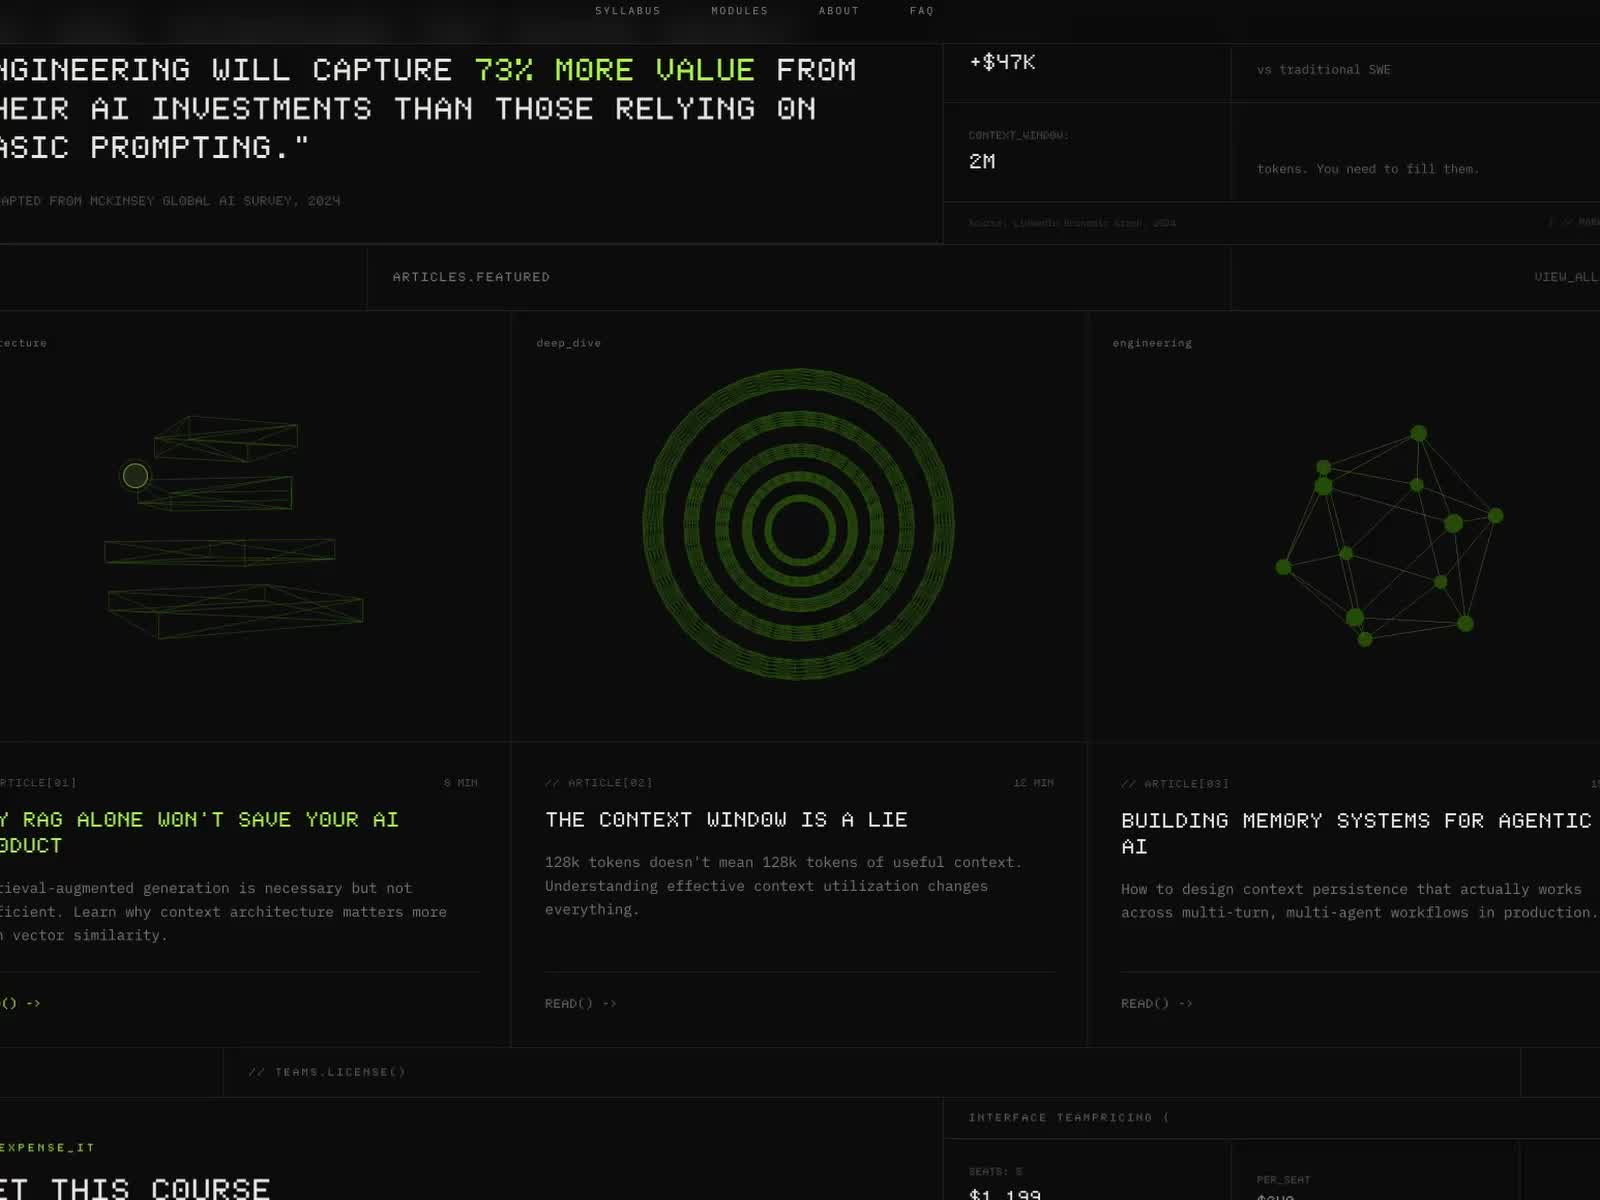The image size is (1600, 1200).
Task: Click the green node network graphic
Action: click(1390, 535)
